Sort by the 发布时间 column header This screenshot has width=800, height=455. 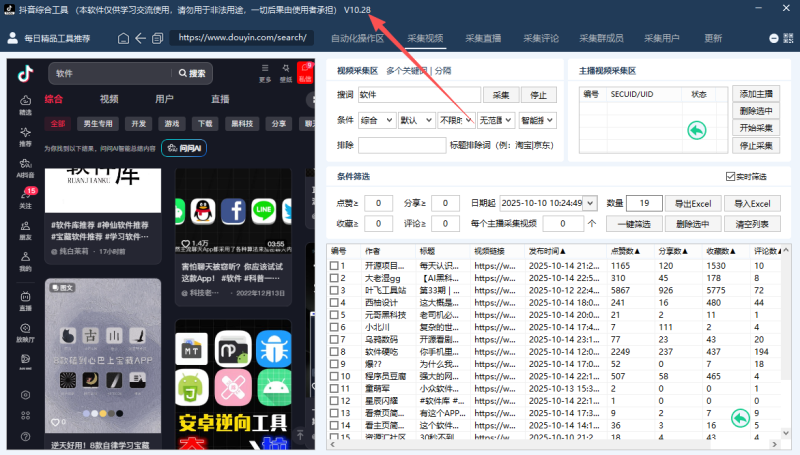pyautogui.click(x=547, y=251)
